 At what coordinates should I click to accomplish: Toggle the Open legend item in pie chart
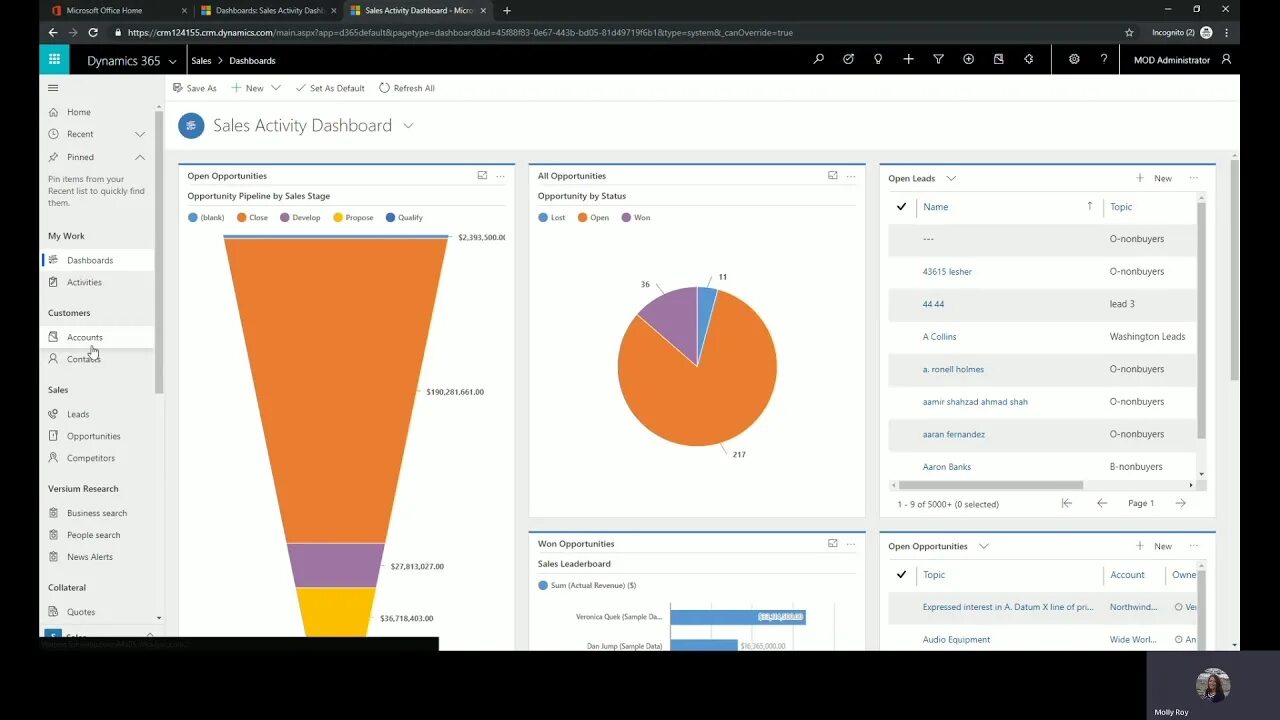(593, 217)
